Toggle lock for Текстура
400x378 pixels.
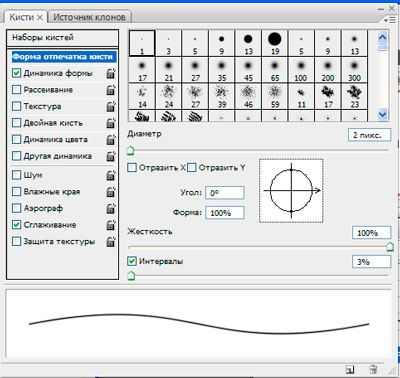[111, 107]
